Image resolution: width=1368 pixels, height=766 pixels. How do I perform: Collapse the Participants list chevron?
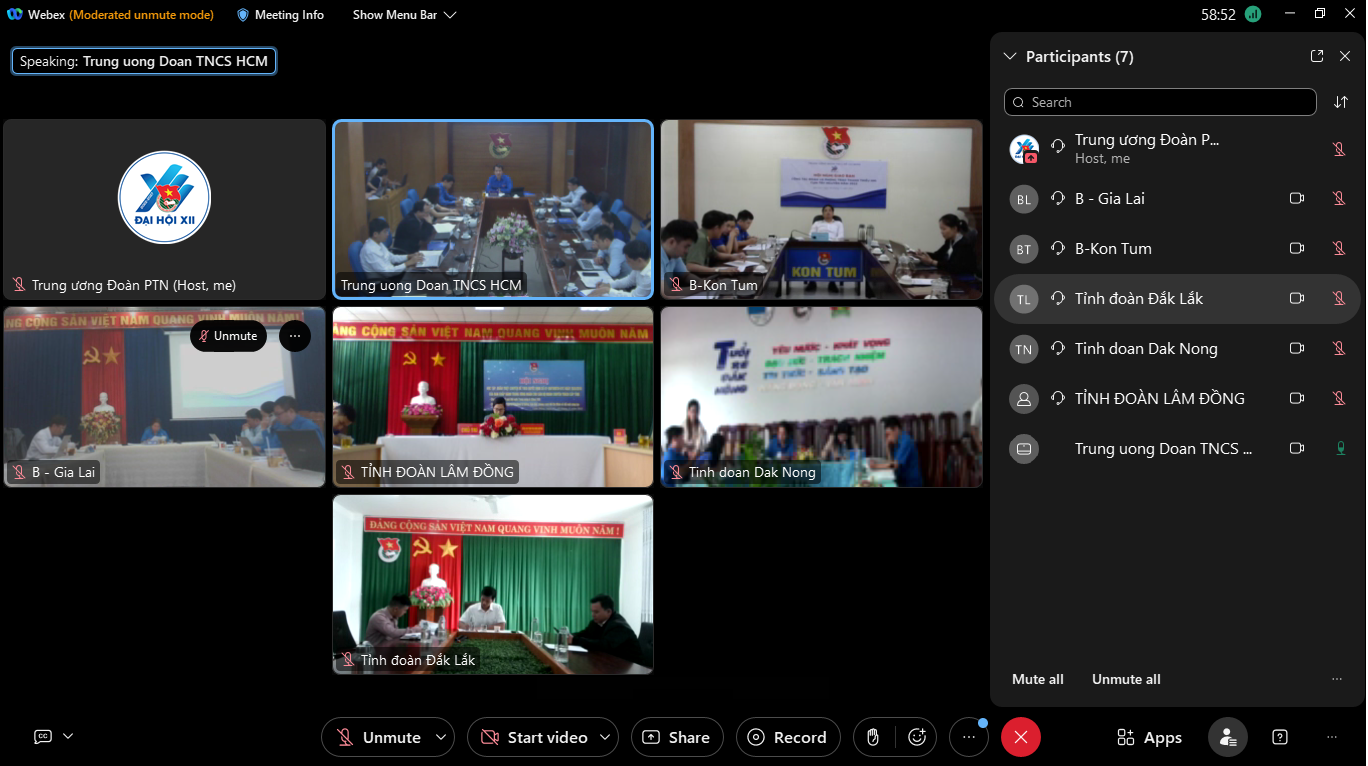1010,57
